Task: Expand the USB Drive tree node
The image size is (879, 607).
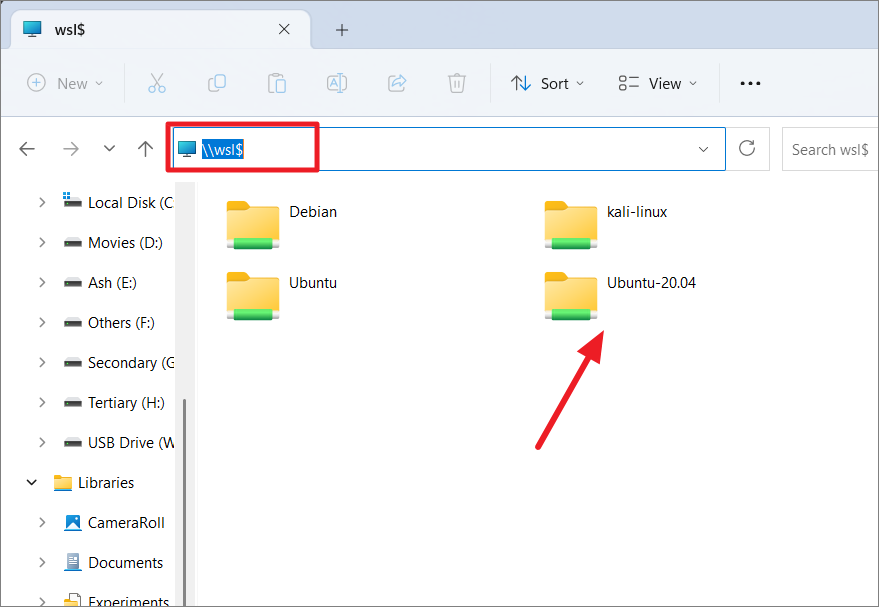Action: [42, 443]
